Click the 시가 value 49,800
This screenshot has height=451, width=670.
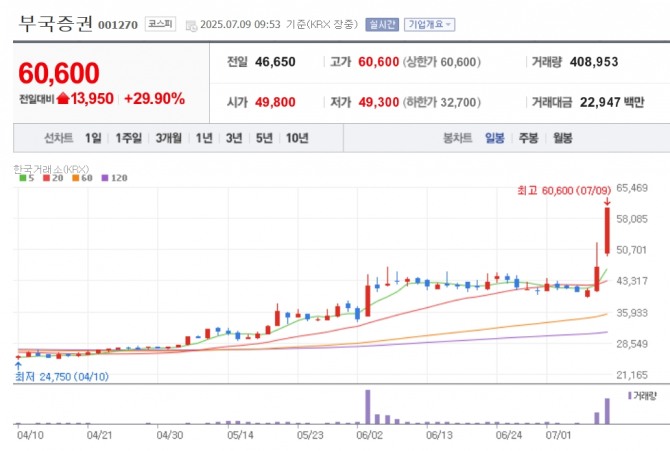(275, 102)
